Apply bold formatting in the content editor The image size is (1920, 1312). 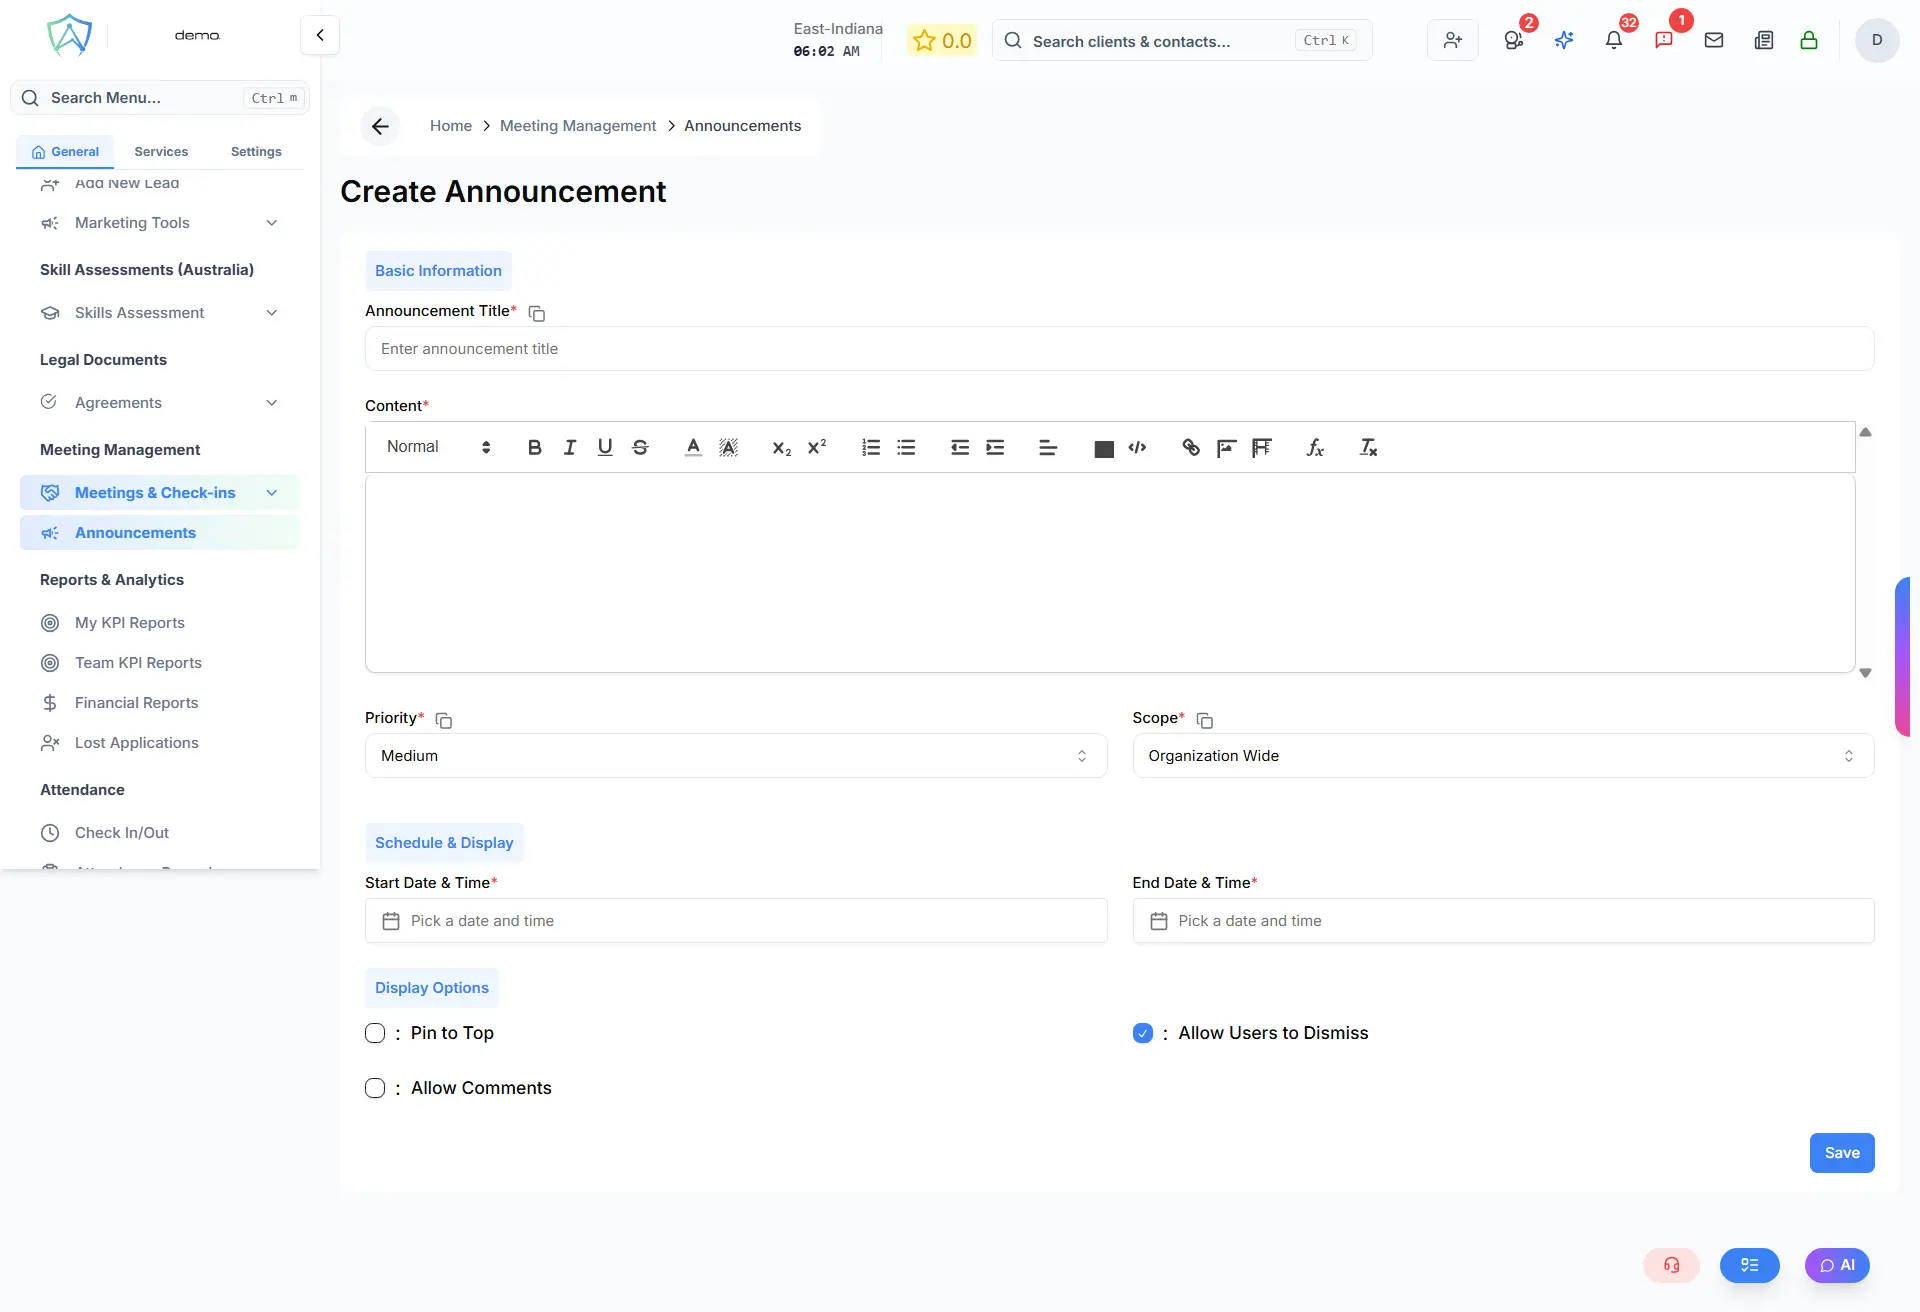[x=534, y=447]
